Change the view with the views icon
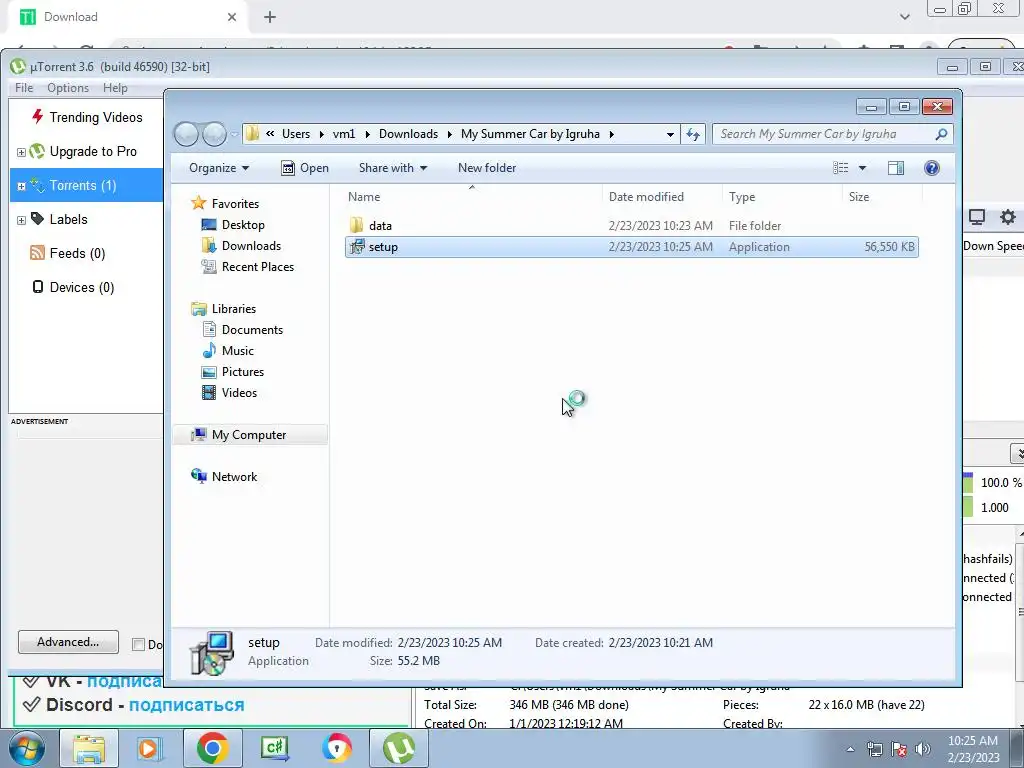This screenshot has width=1024, height=768. (x=840, y=168)
